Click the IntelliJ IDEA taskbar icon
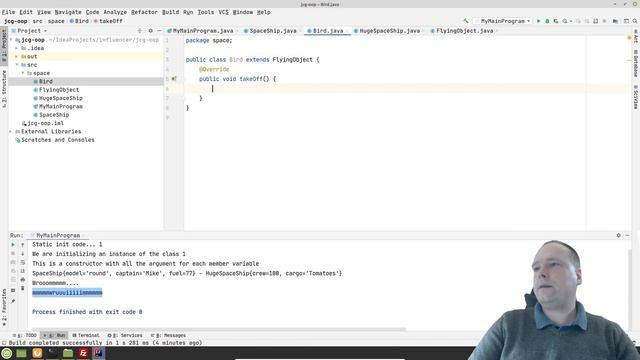 point(98,353)
